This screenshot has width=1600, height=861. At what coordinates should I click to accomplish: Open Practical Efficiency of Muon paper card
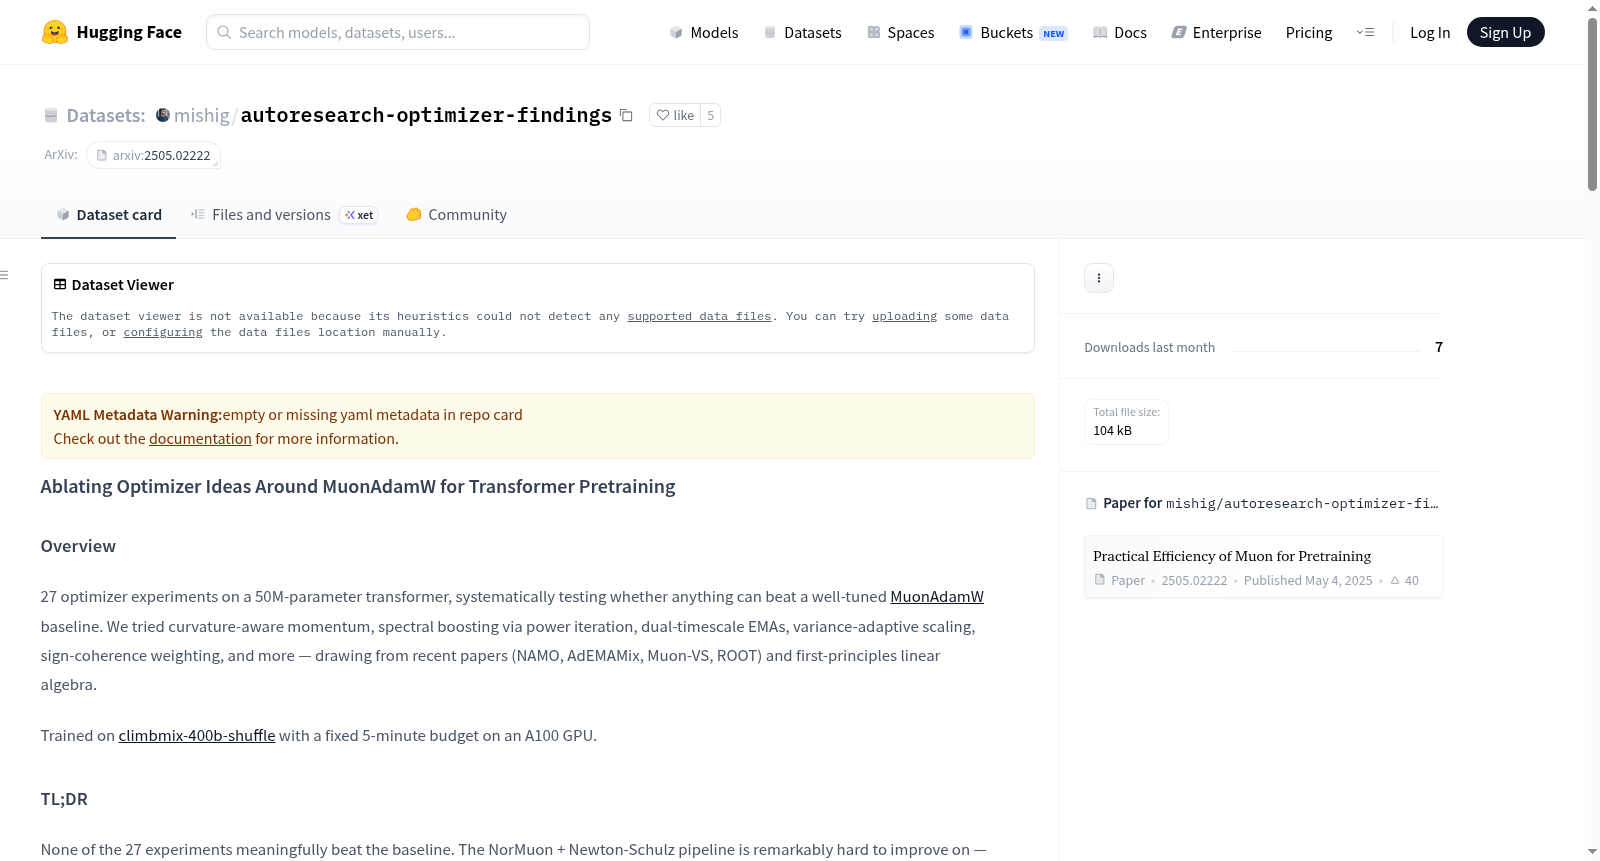click(1263, 567)
